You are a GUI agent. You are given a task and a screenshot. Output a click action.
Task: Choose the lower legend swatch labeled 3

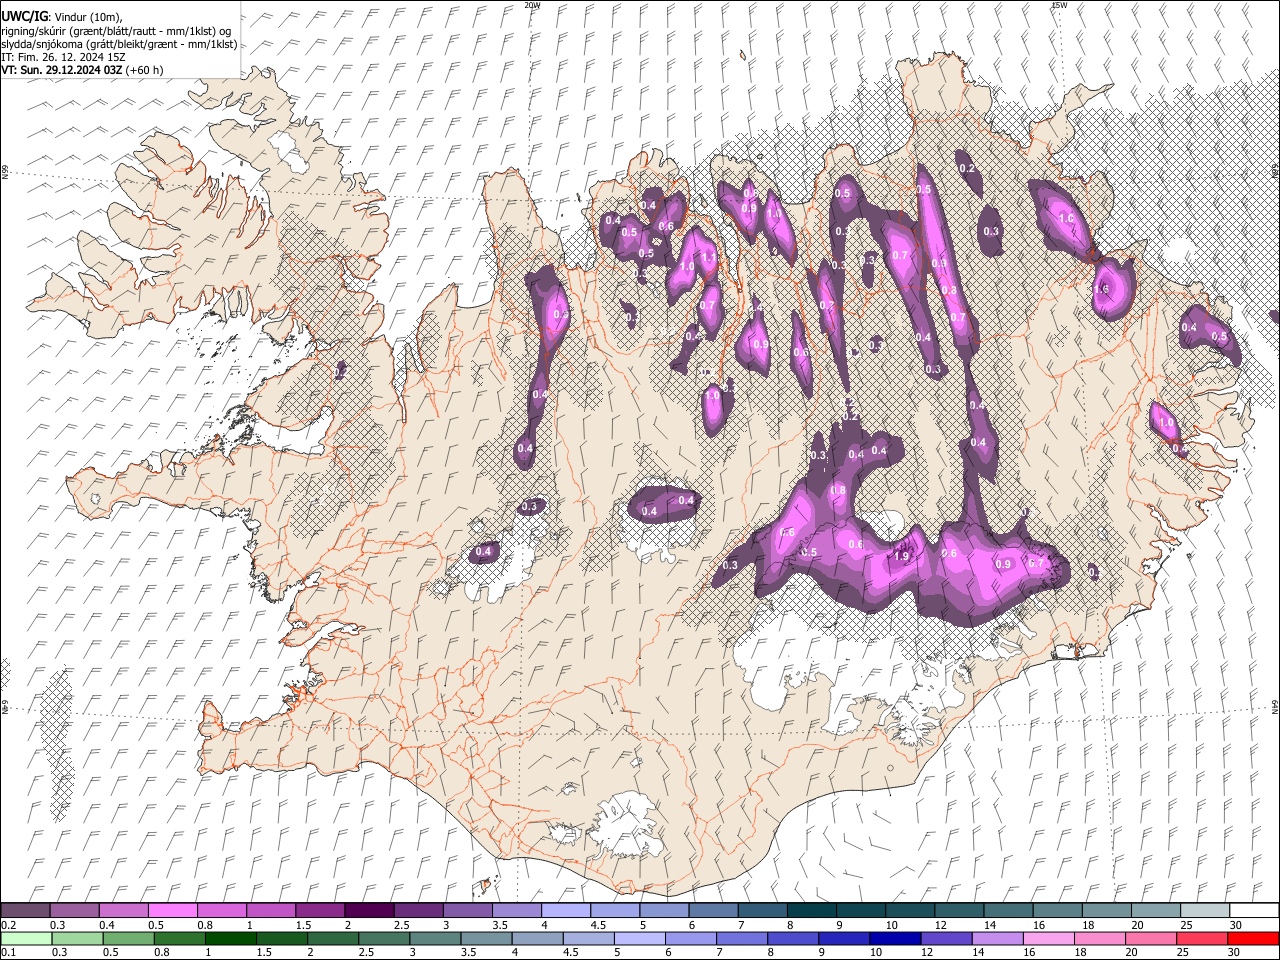pos(436,938)
